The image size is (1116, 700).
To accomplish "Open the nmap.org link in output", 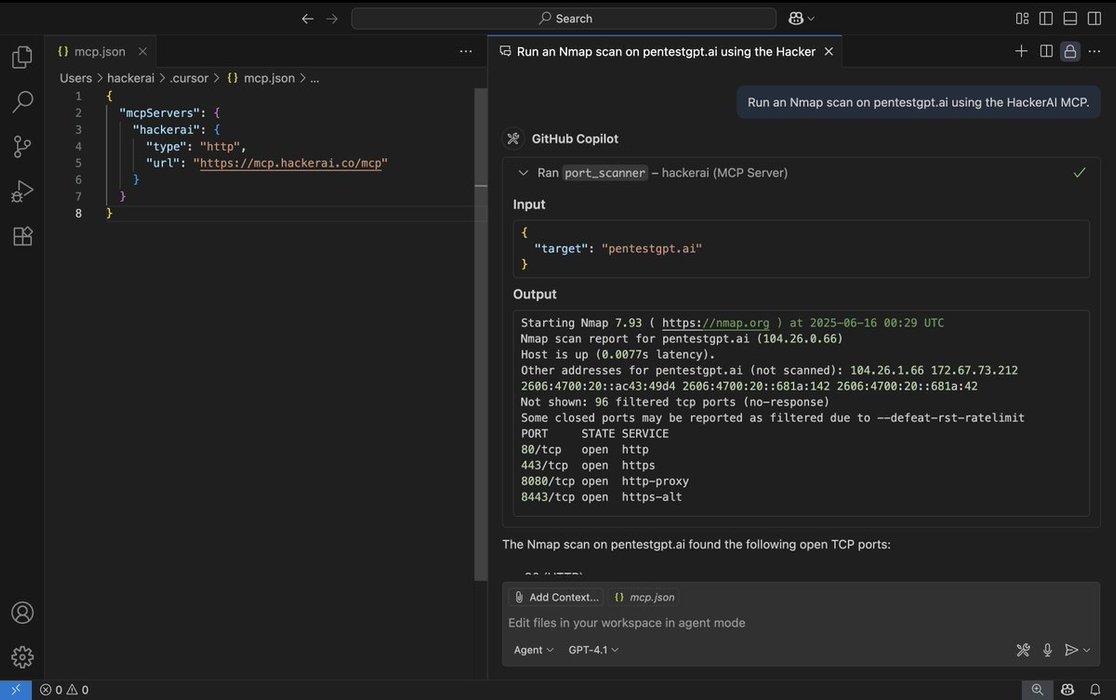I will coord(716,323).
